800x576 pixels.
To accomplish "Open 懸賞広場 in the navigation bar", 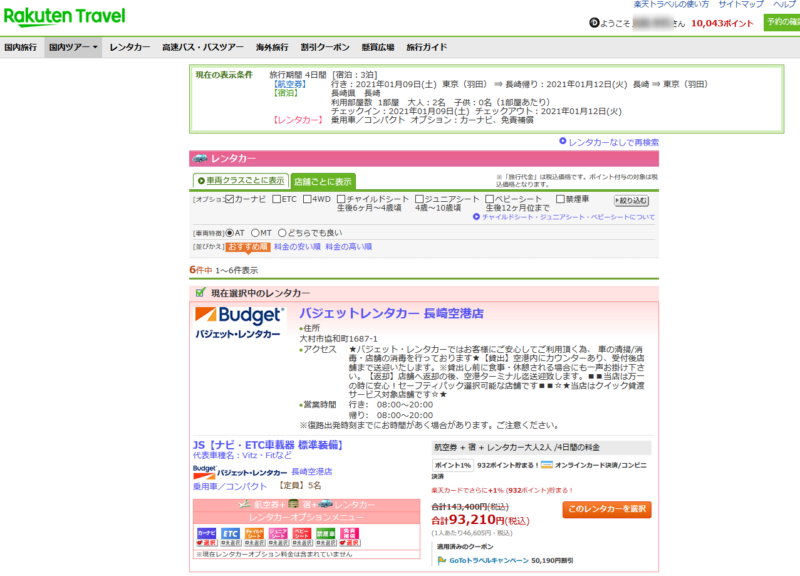I will coord(378,47).
